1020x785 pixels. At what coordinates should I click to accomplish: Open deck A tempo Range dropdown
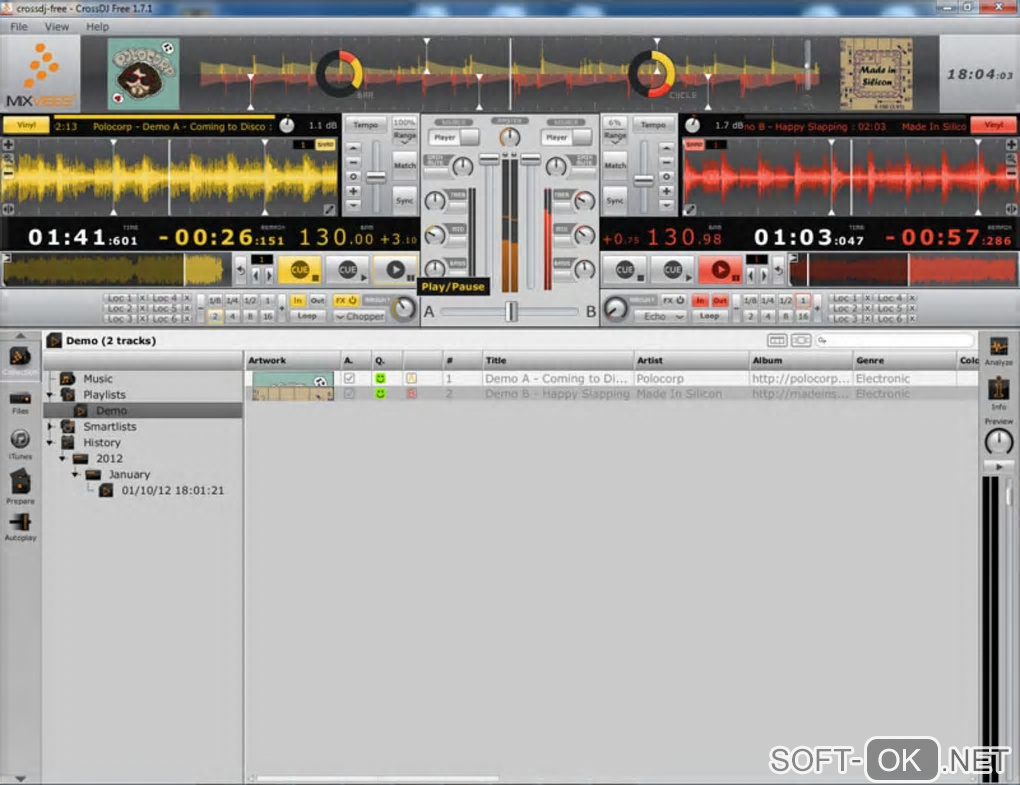pyautogui.click(x=405, y=137)
